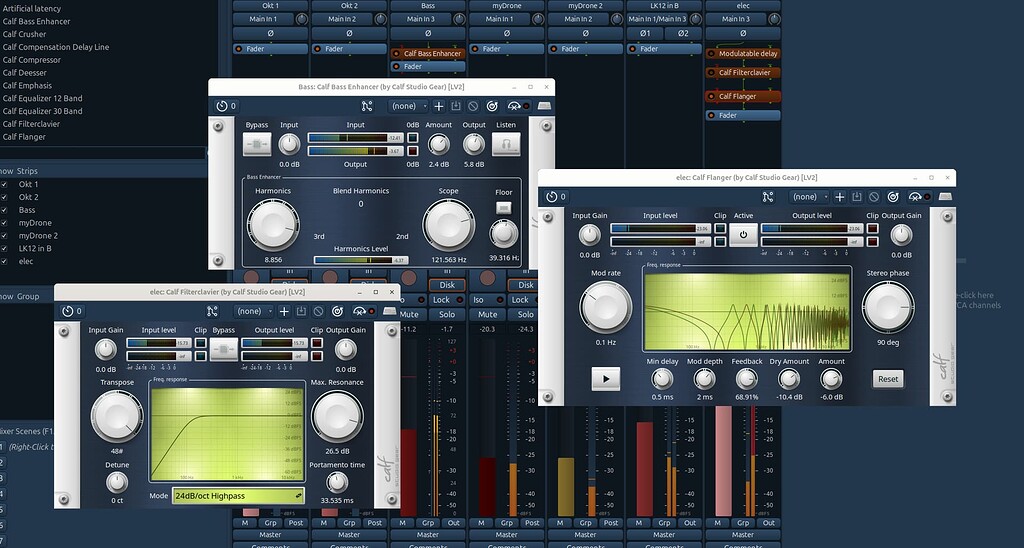This screenshot has height=548, width=1024.
Task: Delete preset icon in Bass Enhancer toolbar
Action: (473, 106)
